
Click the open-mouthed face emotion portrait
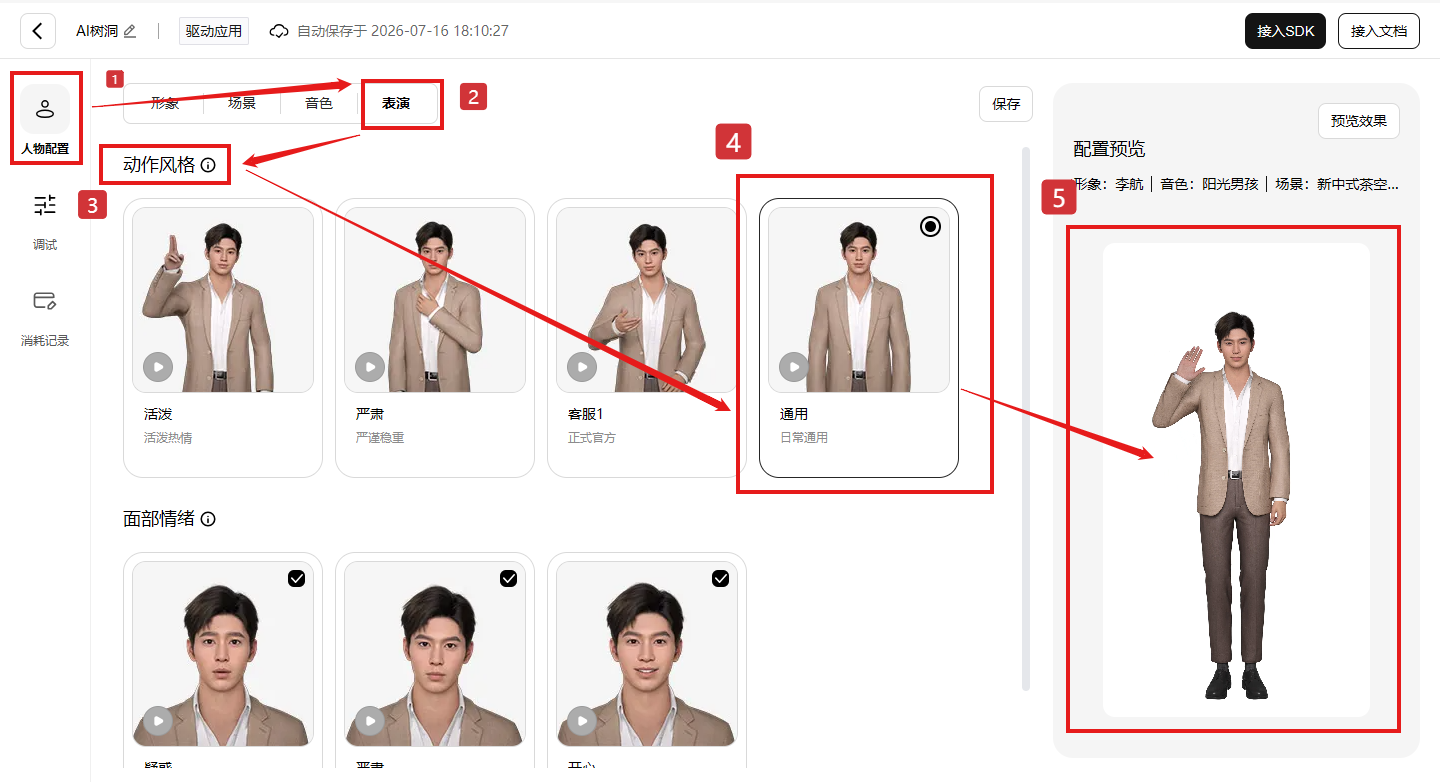pos(223,653)
